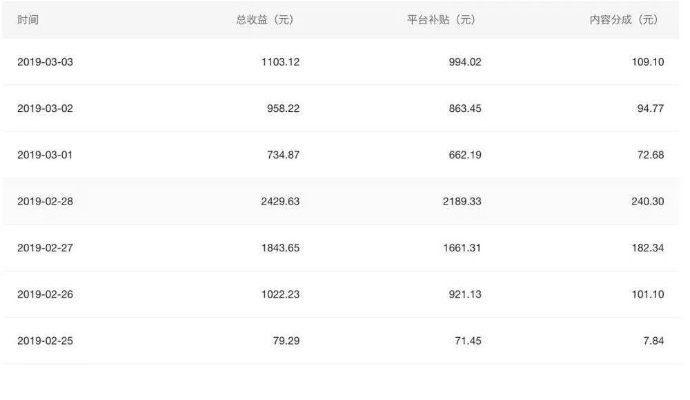The width and height of the screenshot is (690, 400).
Task: Select the 2019-03-03 date row
Action: (341, 62)
